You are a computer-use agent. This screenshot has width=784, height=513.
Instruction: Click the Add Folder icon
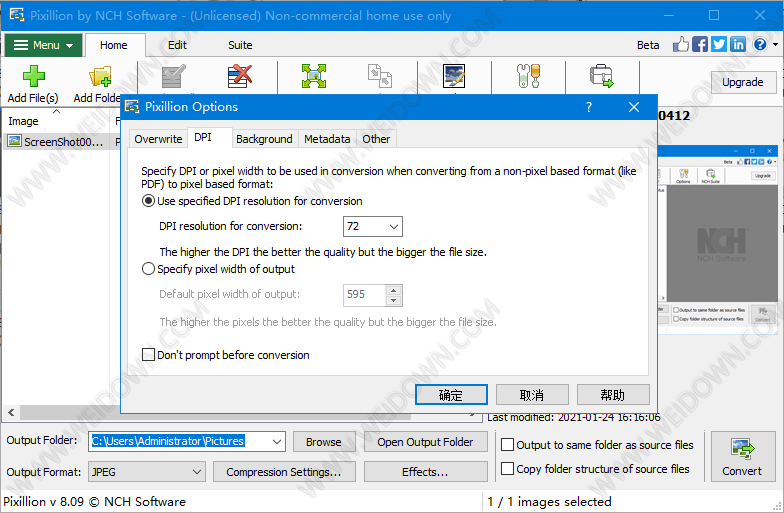99,78
